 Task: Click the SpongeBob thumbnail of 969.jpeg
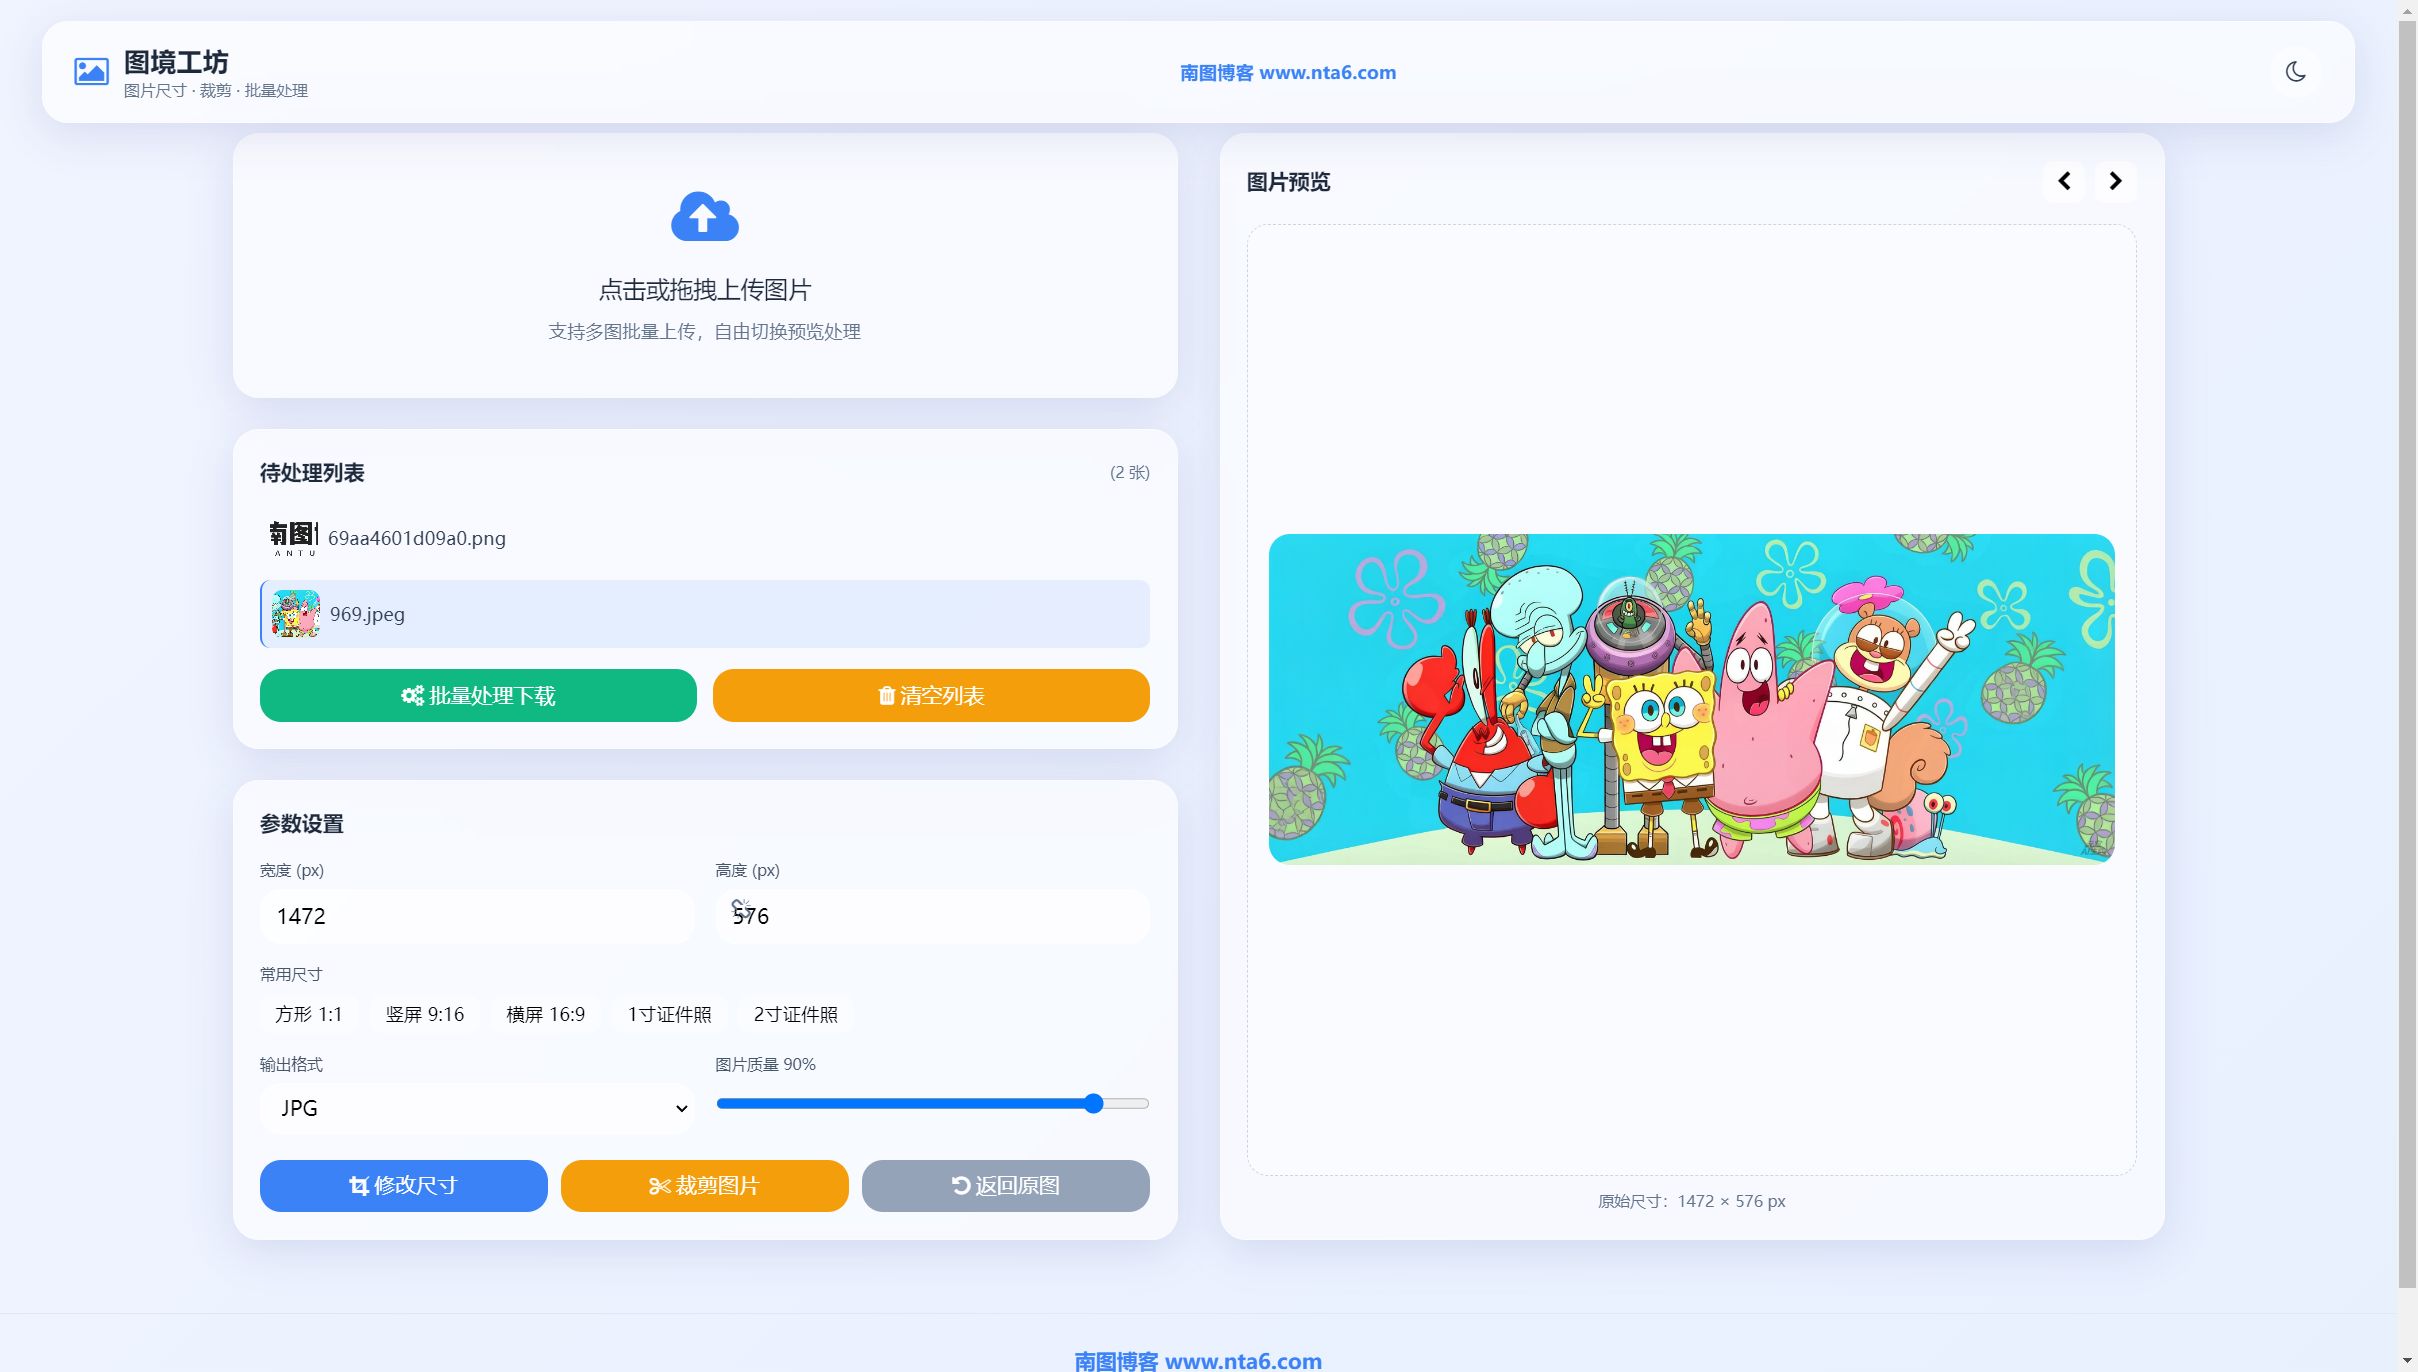(296, 614)
